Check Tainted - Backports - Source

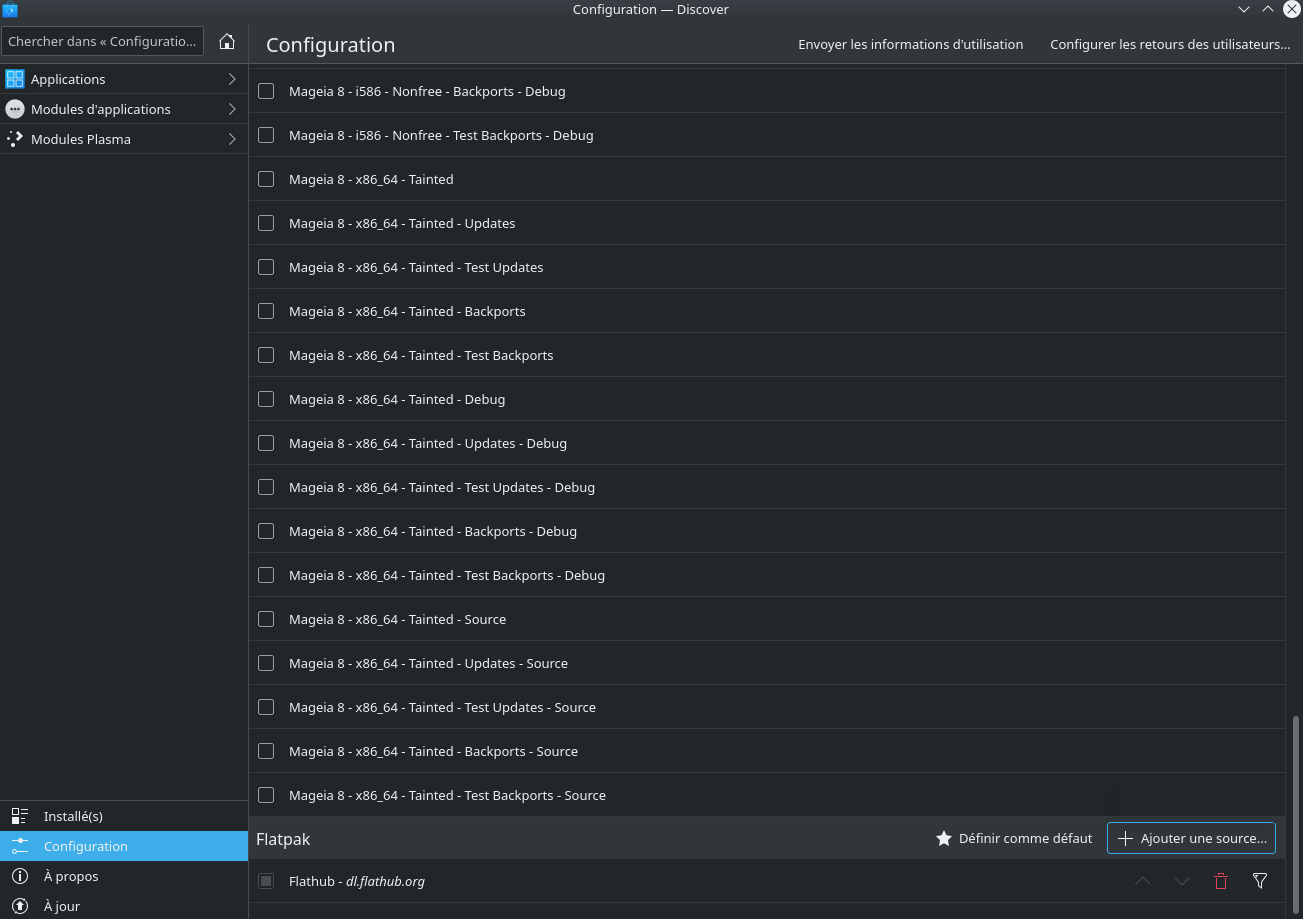(266, 751)
